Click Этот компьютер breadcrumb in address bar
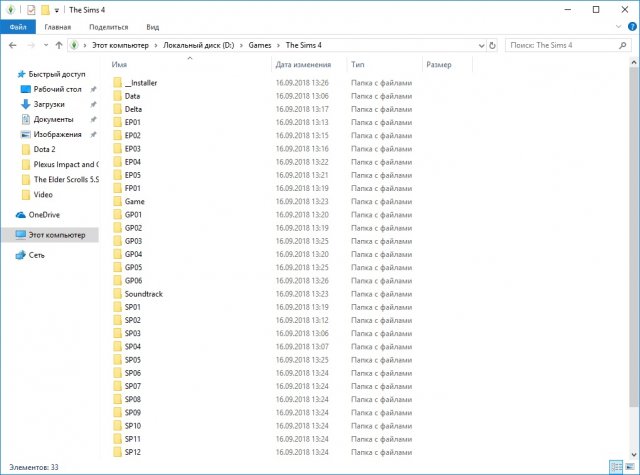Image resolution: width=640 pixels, height=475 pixels. click(120, 45)
